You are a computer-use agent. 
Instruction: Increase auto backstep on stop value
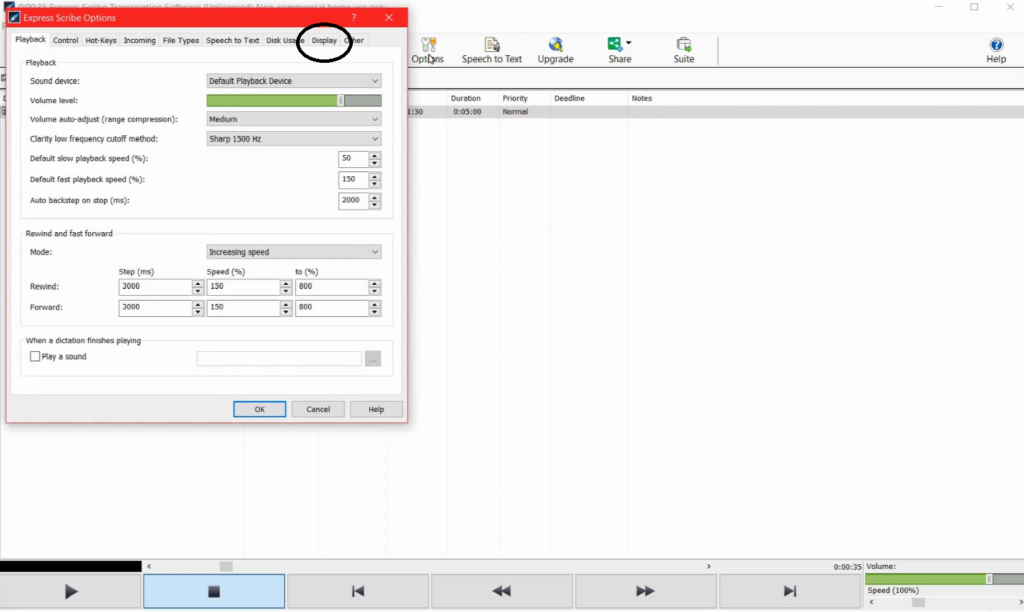[x=374, y=197]
